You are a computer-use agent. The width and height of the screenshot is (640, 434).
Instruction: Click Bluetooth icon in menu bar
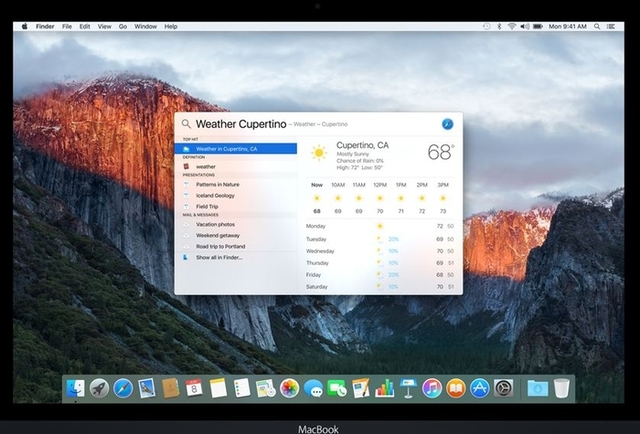pyautogui.click(x=499, y=27)
